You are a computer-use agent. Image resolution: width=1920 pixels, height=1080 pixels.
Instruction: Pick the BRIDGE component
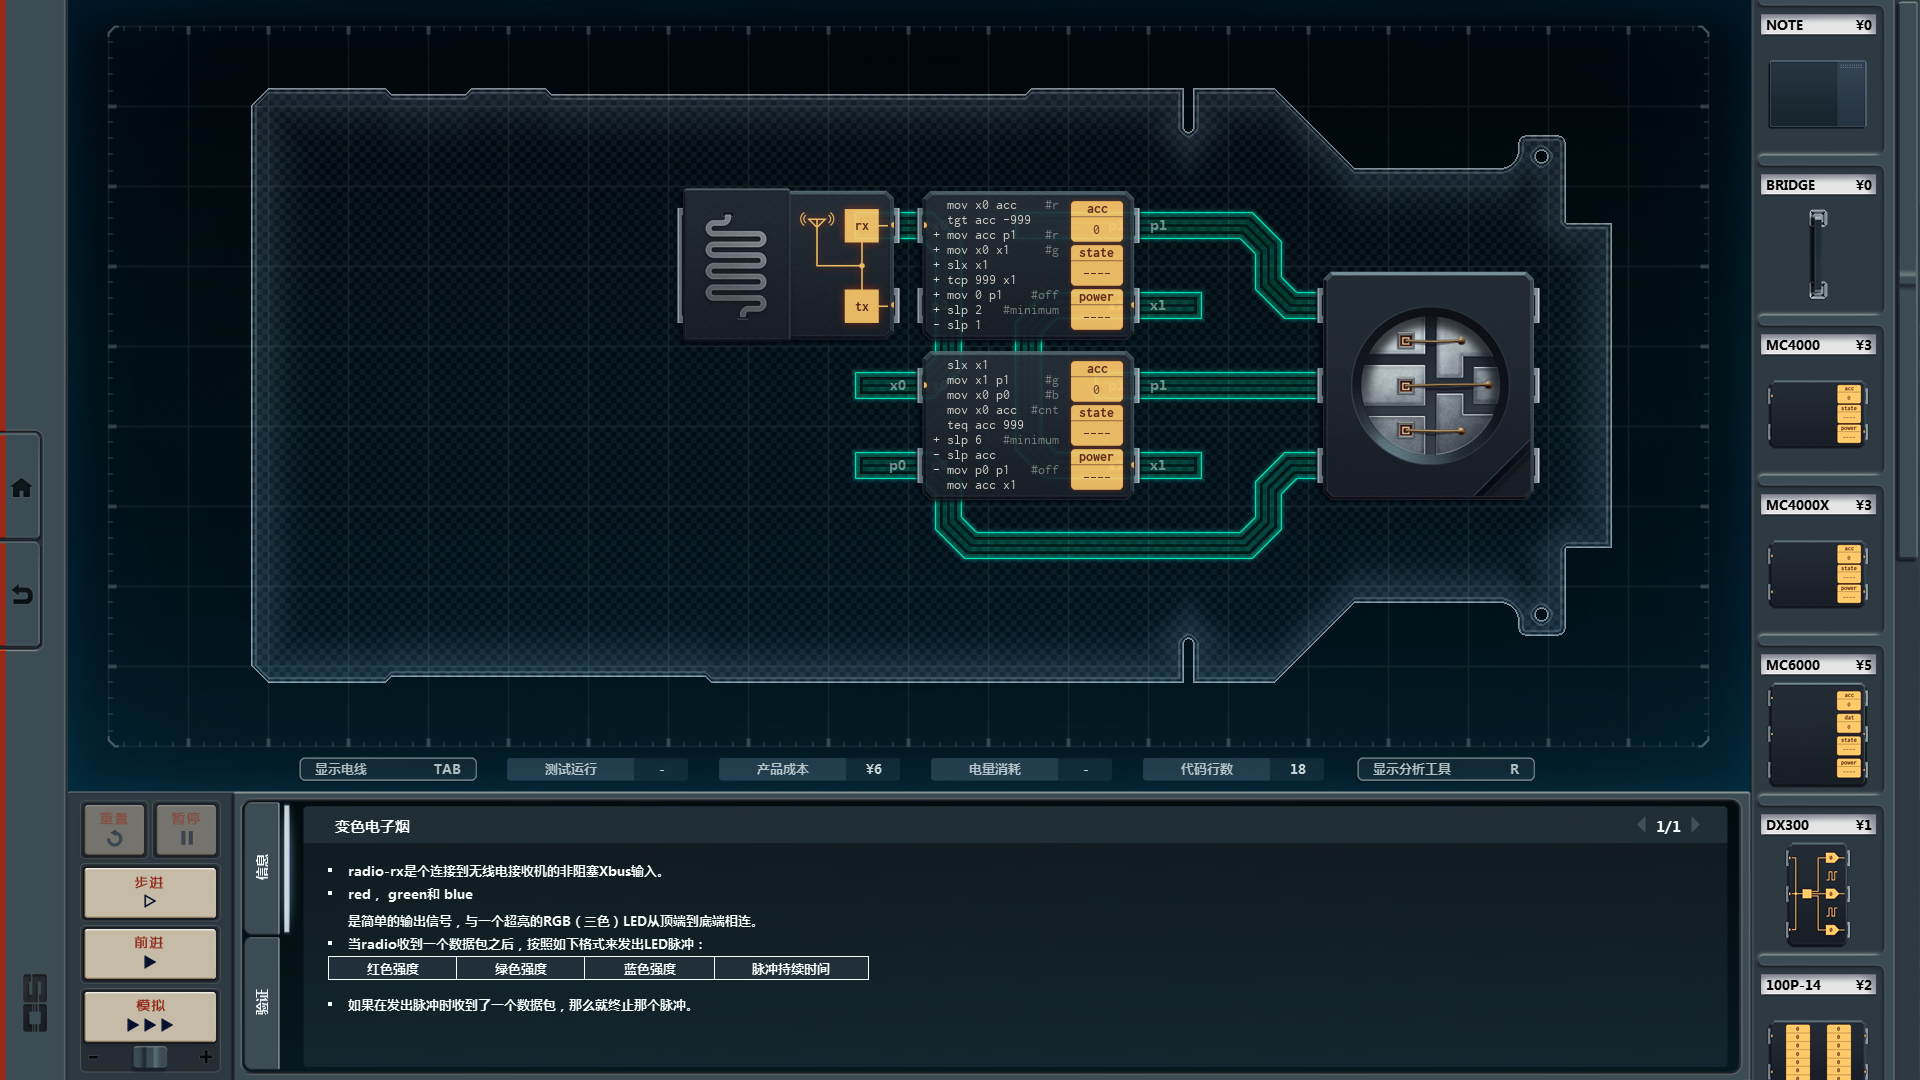(x=1817, y=253)
